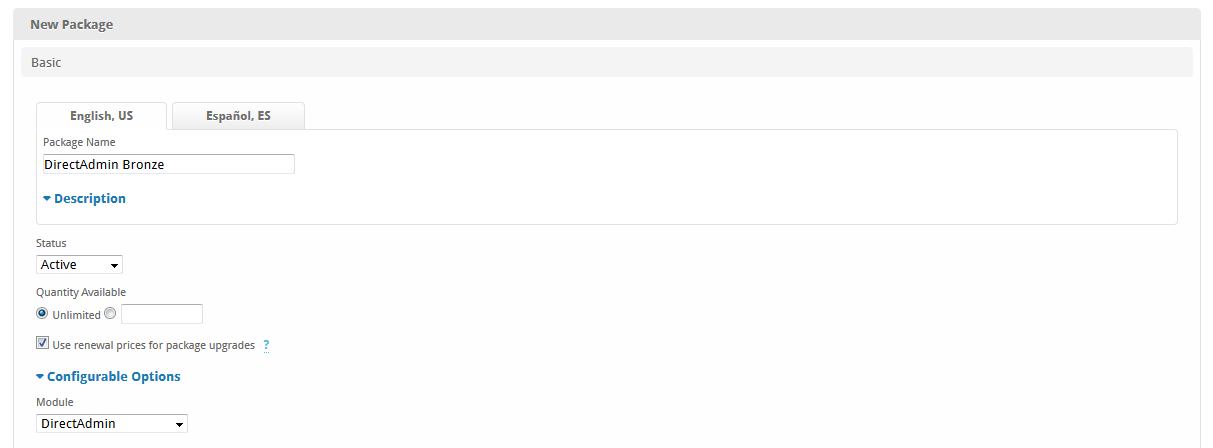Click the Description disclosure arrow icon
The height and width of the screenshot is (448, 1213).
(x=47, y=199)
